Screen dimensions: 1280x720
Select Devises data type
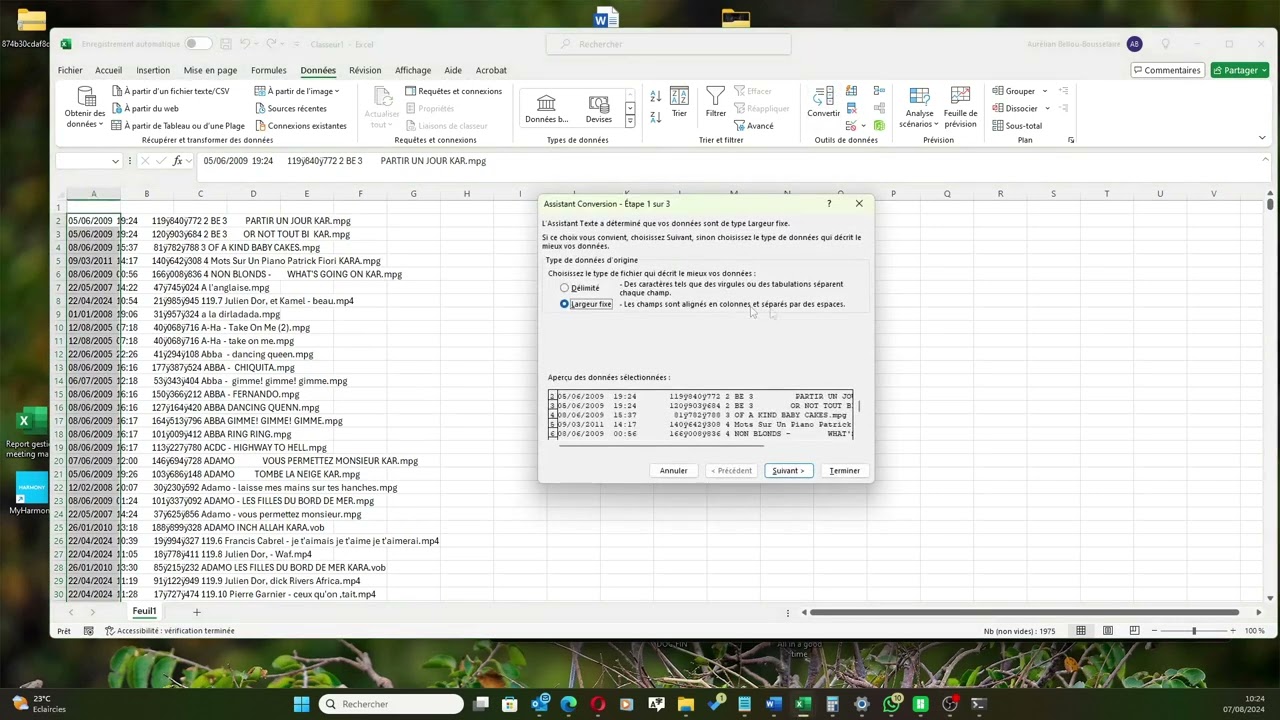coord(599,109)
